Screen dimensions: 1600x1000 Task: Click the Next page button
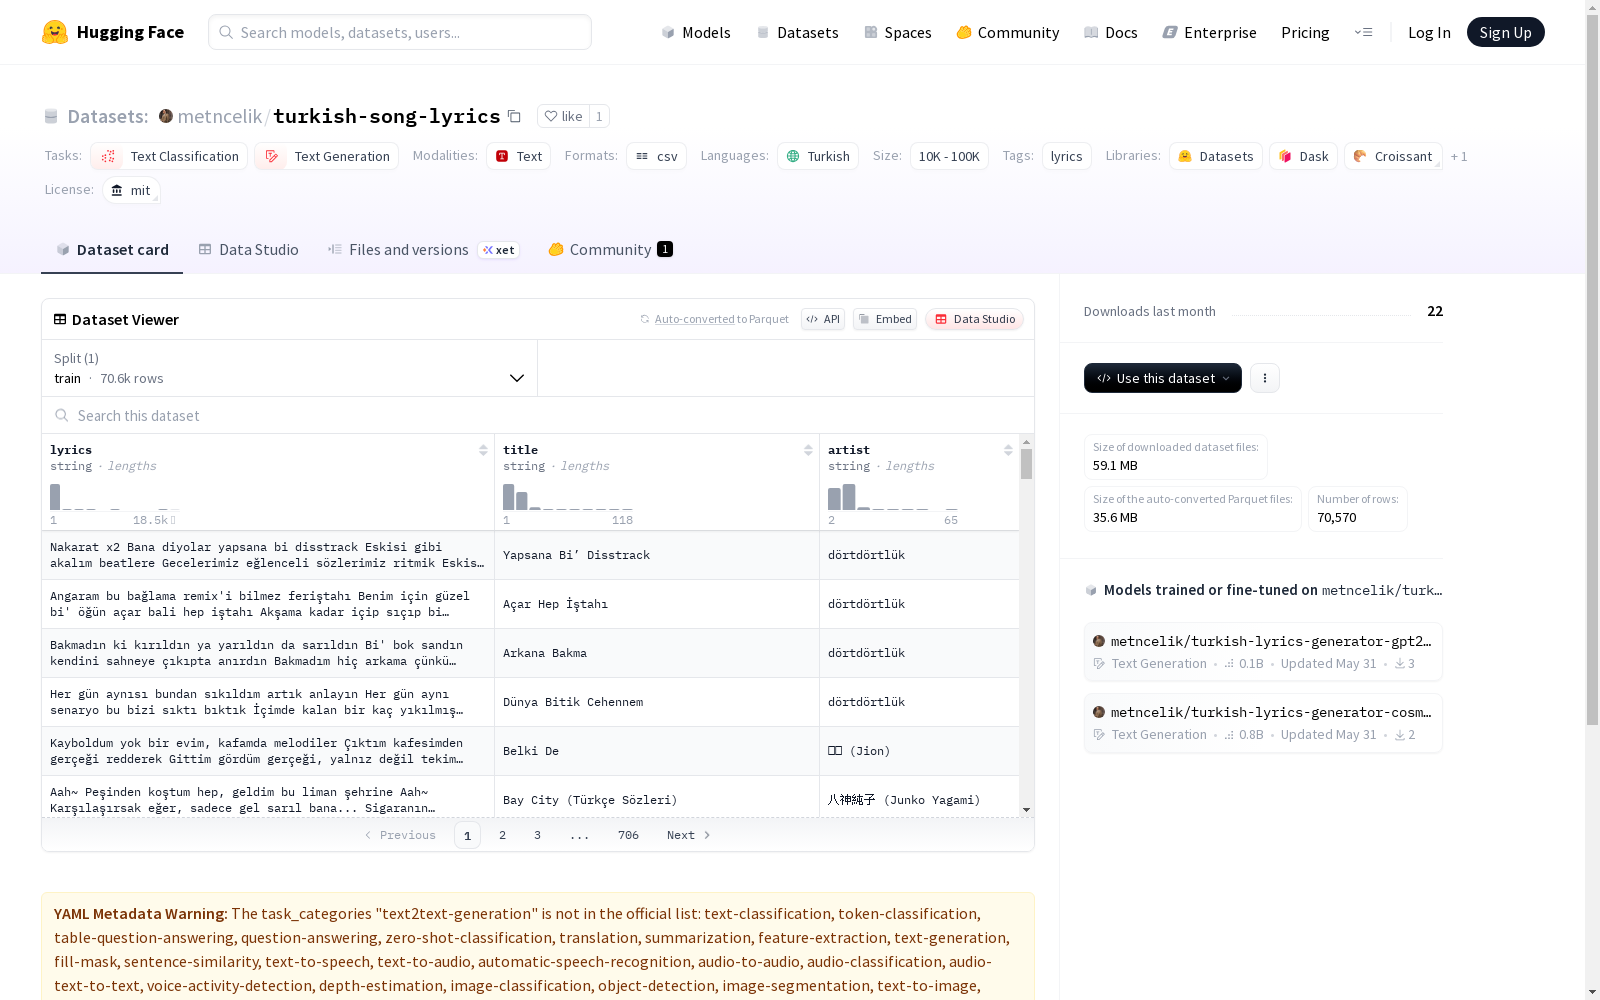[x=689, y=835]
